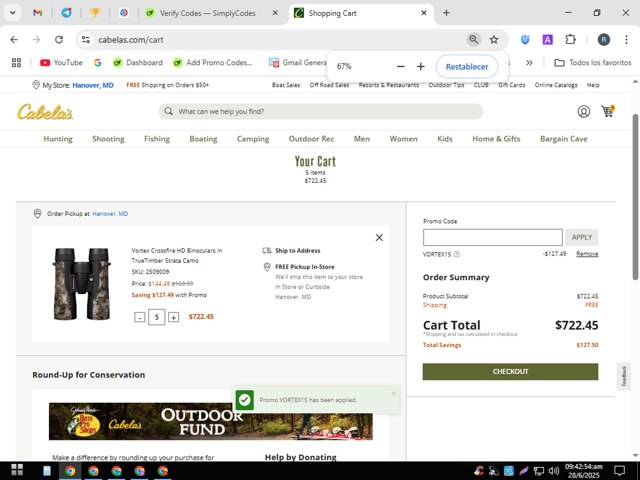Viewport: 640px width, 480px height.
Task: Dismiss the promo applied notification
Action: (x=393, y=394)
